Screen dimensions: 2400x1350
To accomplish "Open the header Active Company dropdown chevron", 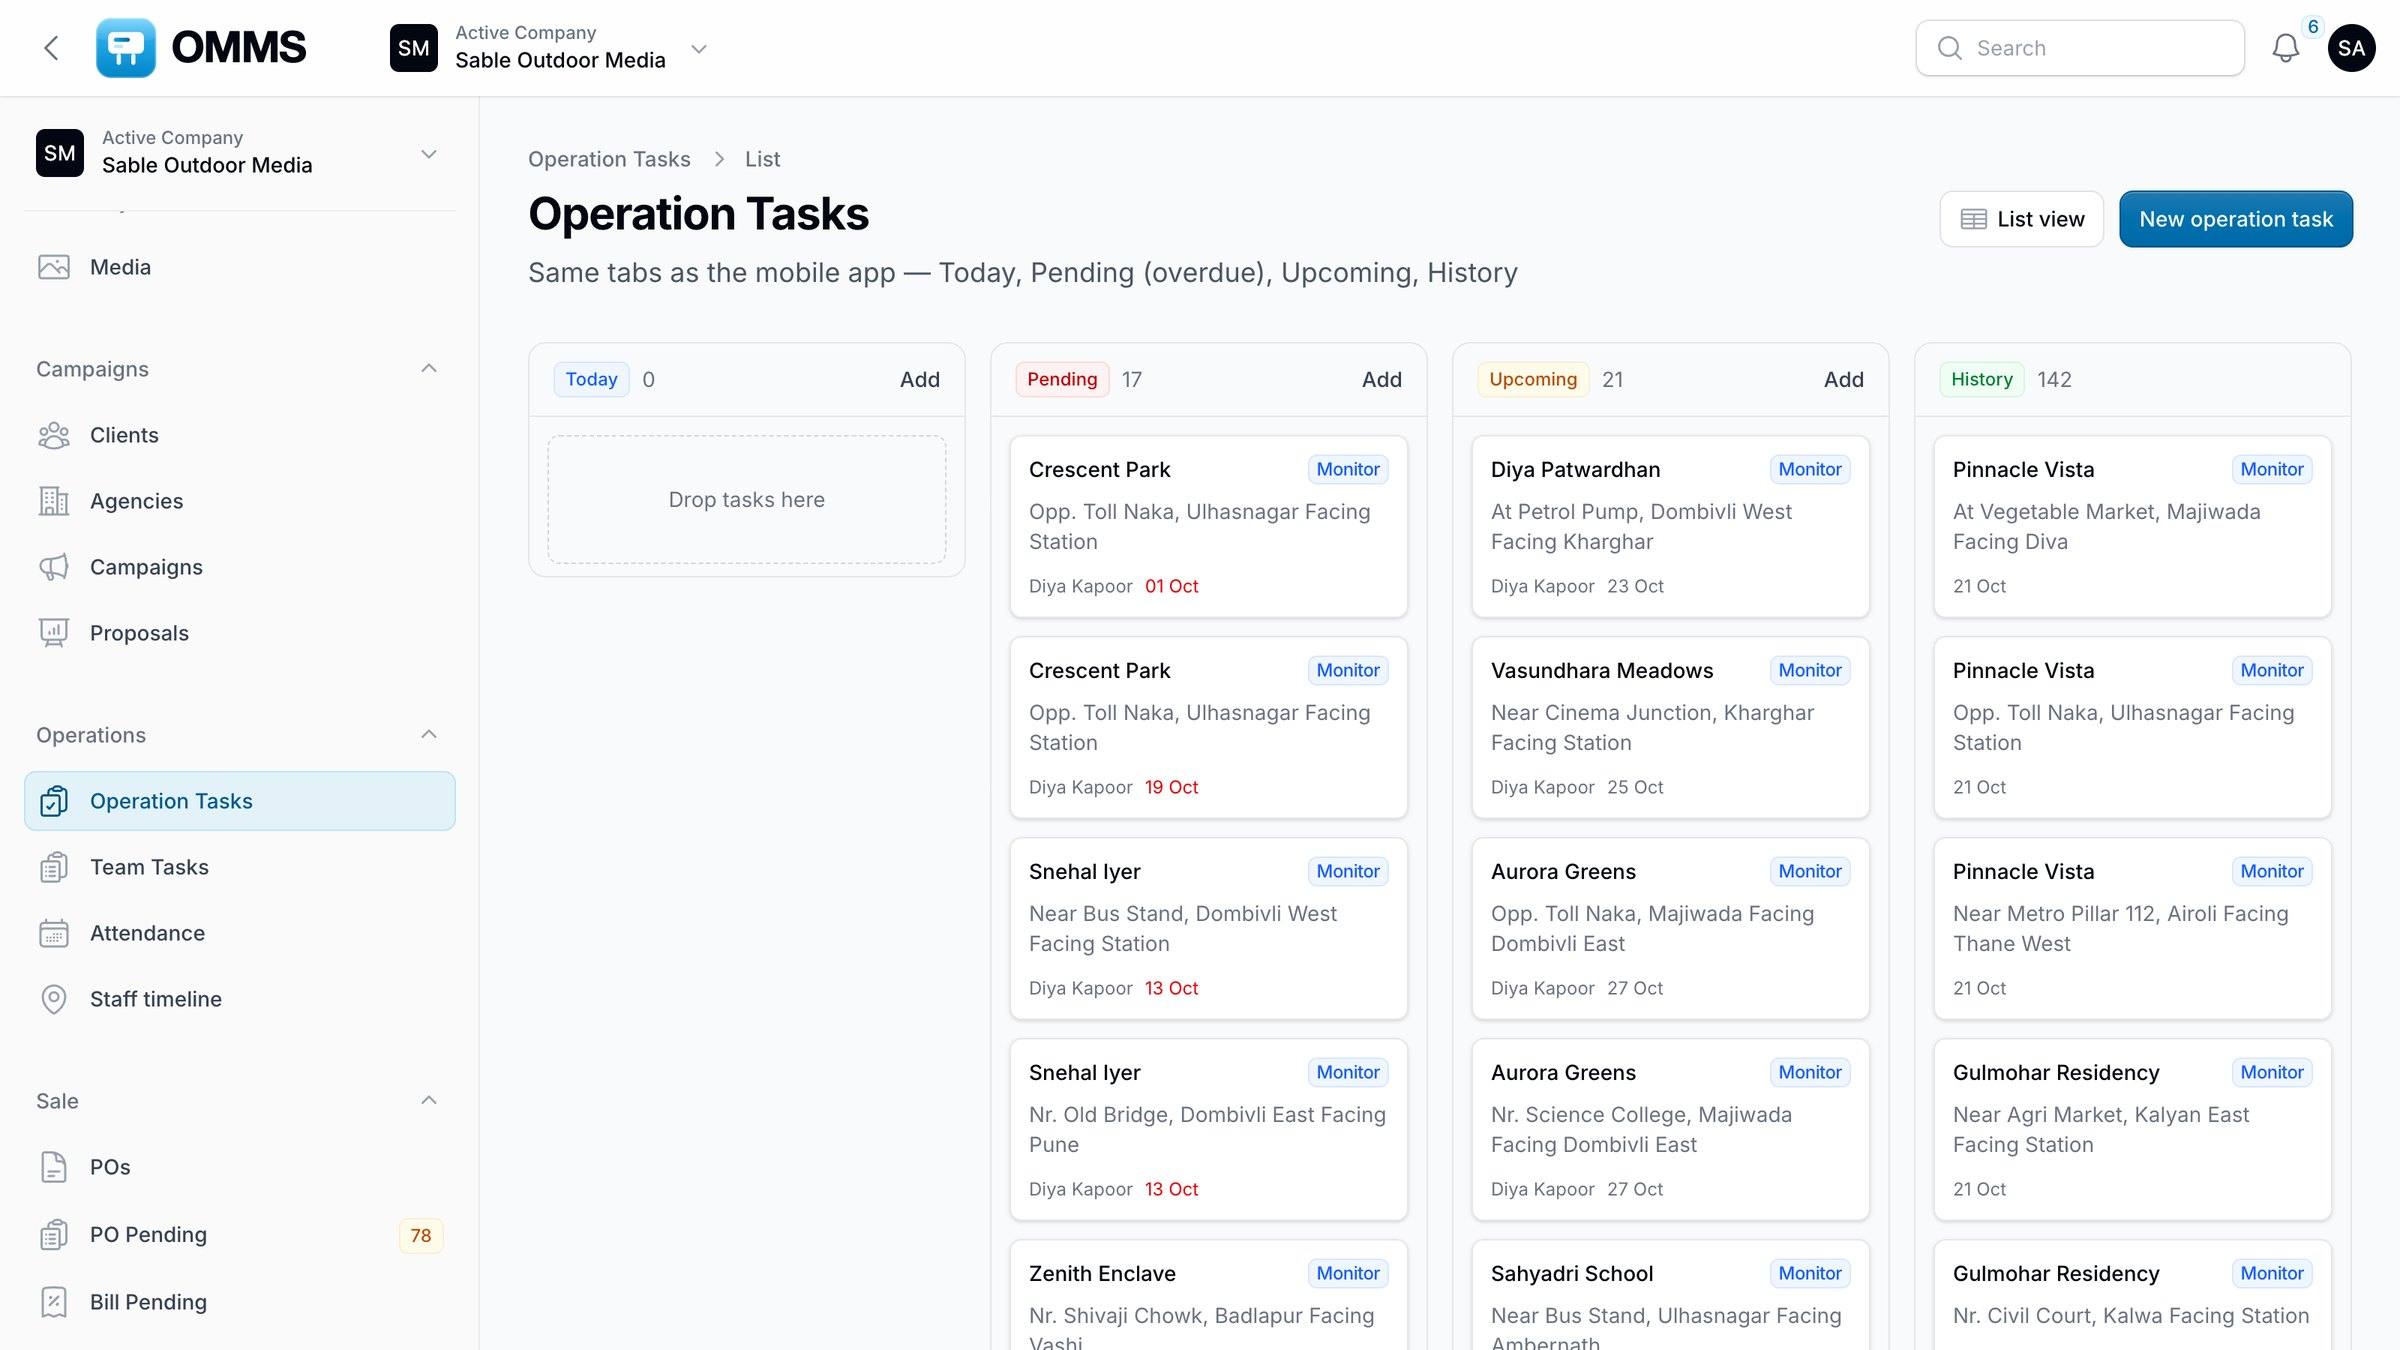I will pos(699,48).
